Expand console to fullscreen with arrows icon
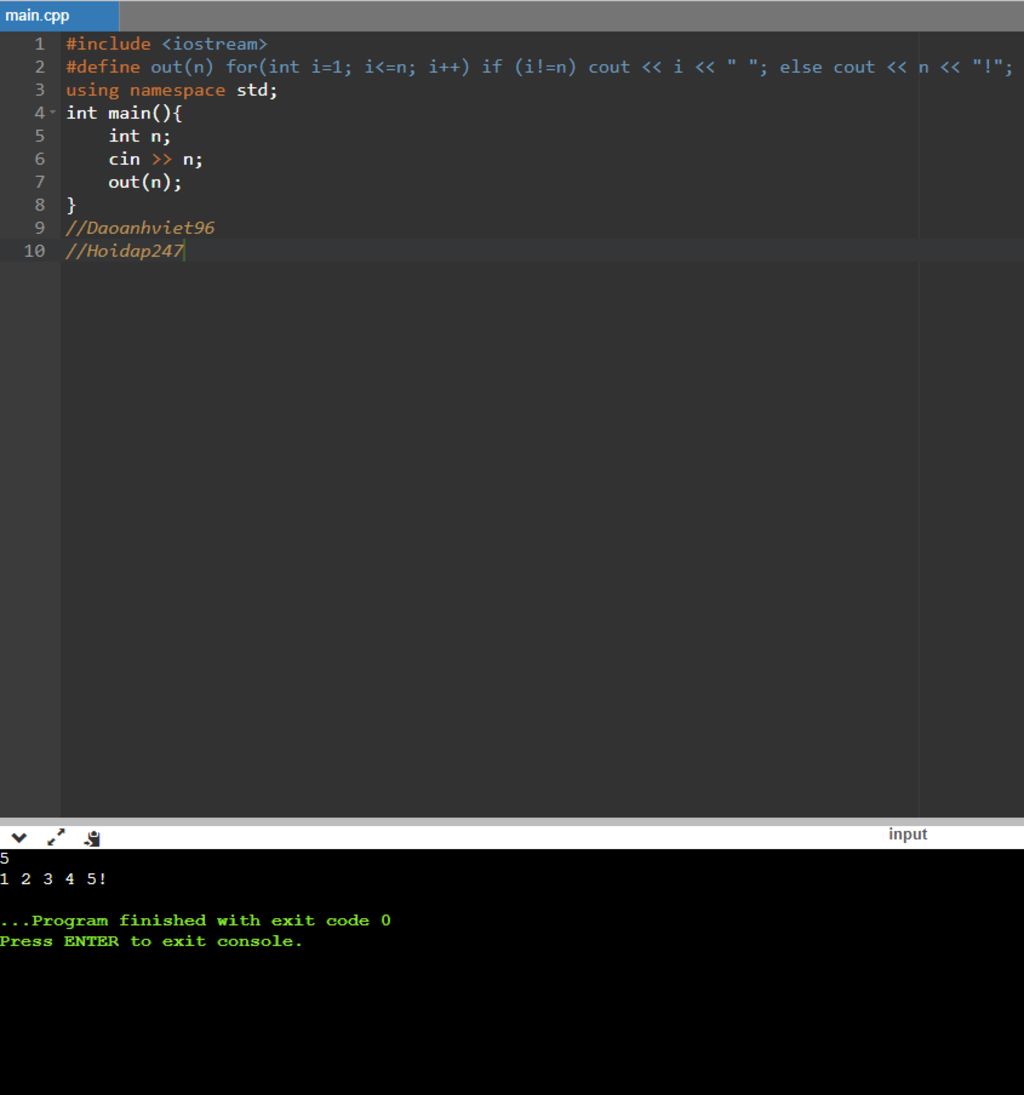Image resolution: width=1024 pixels, height=1095 pixels. (56, 838)
